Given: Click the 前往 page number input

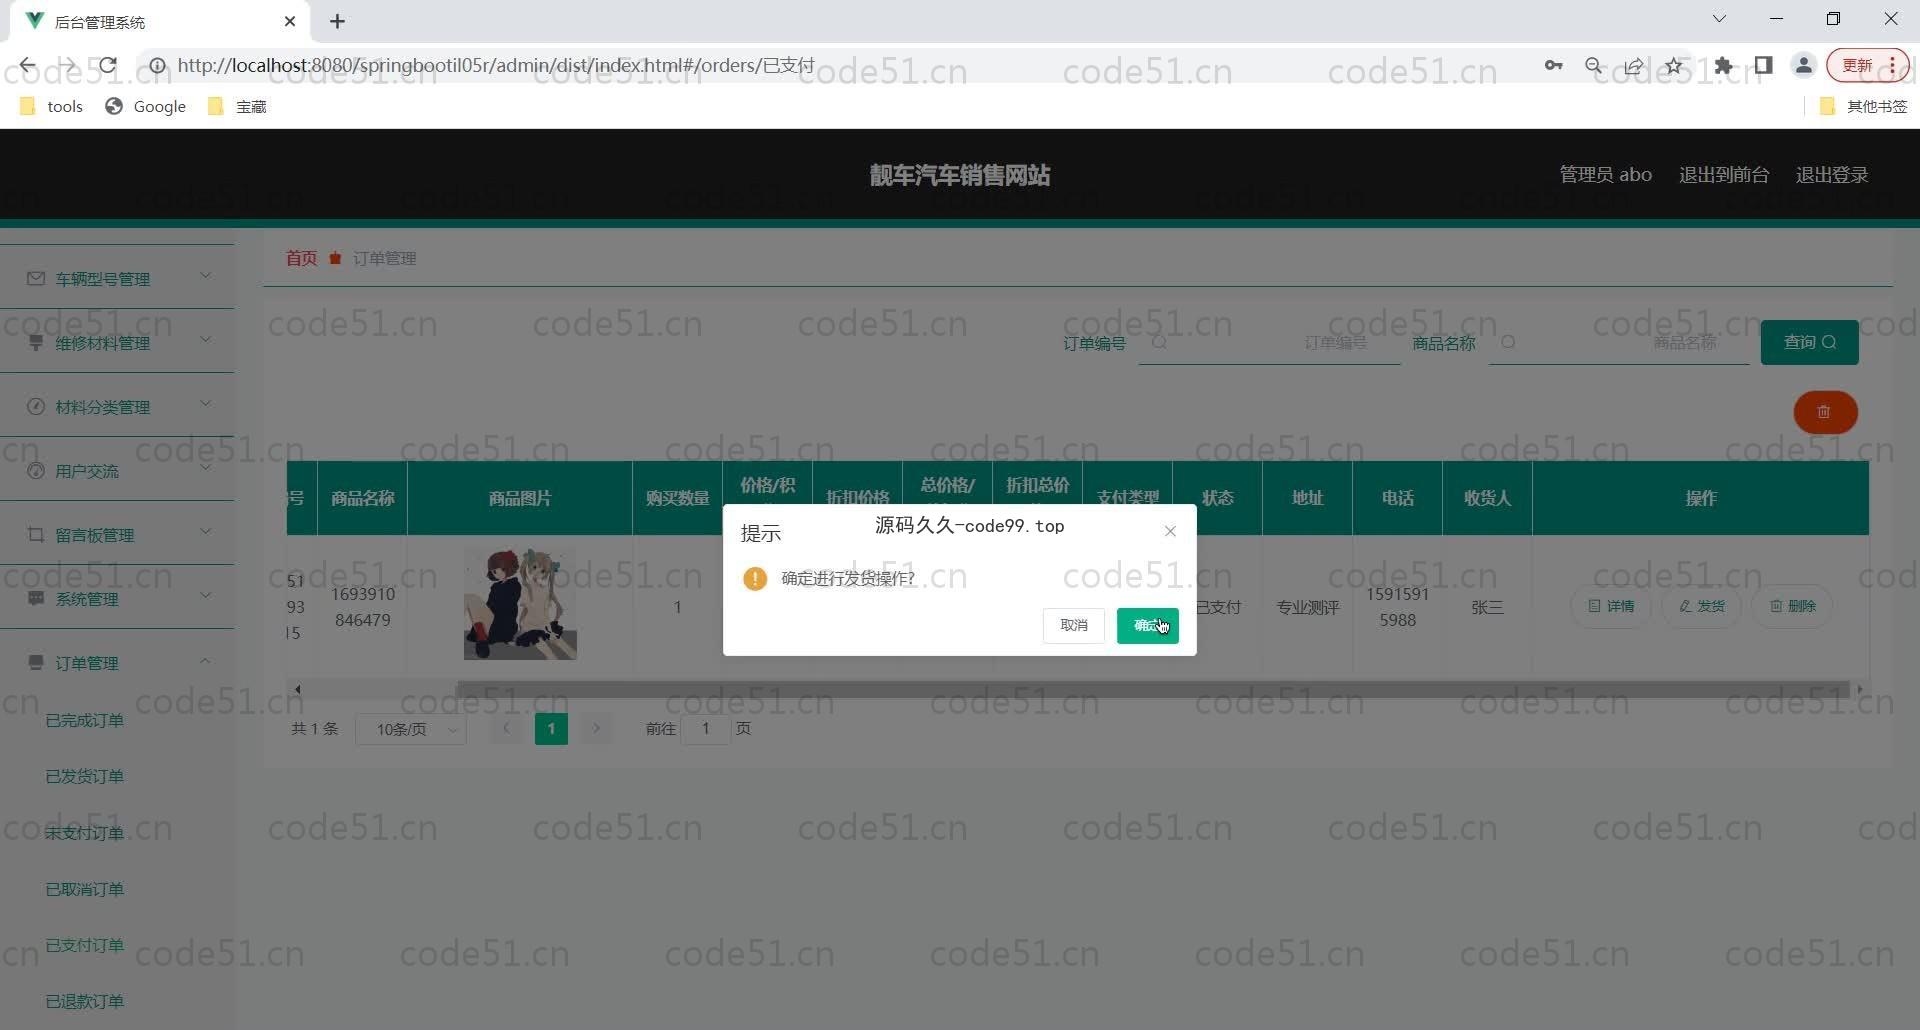Looking at the screenshot, I should [705, 729].
